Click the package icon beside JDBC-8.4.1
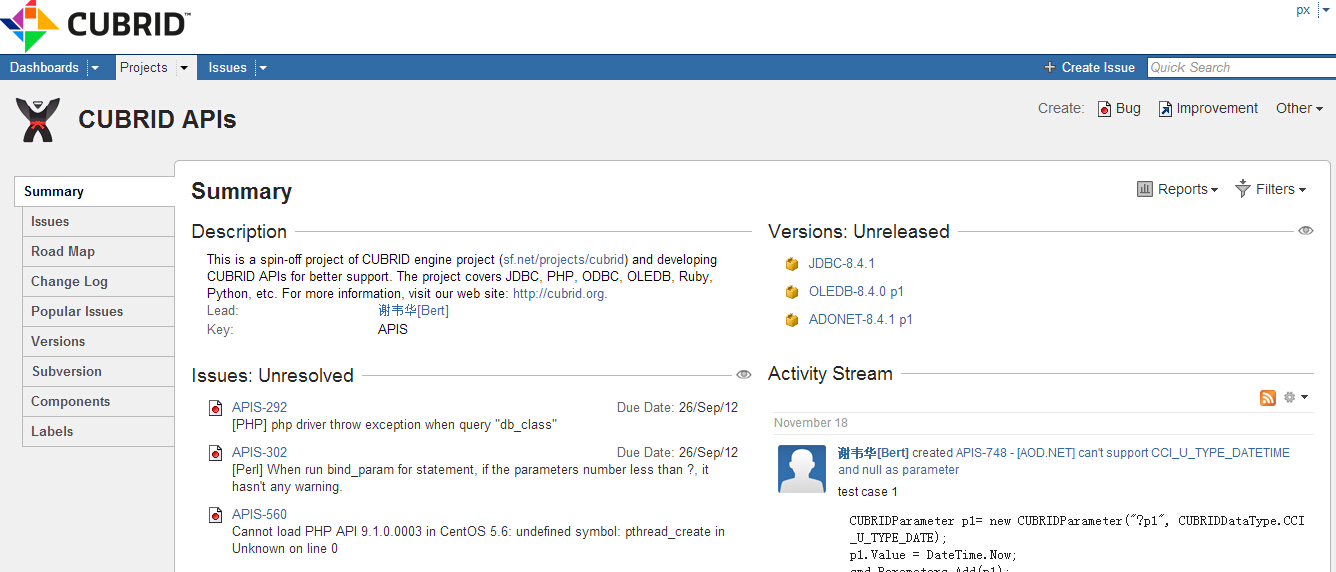The width and height of the screenshot is (1336, 572). point(792,264)
